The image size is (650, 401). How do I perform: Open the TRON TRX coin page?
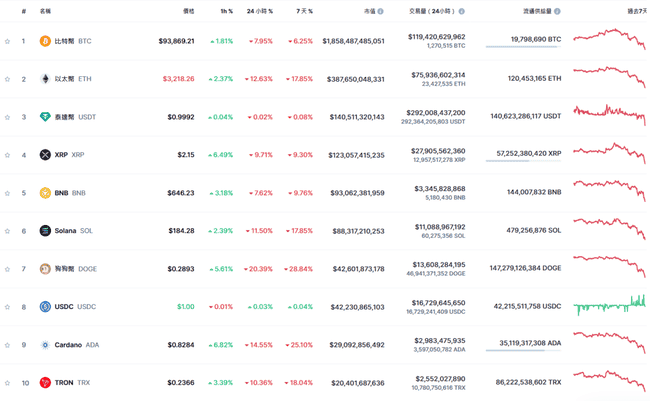click(x=72, y=382)
